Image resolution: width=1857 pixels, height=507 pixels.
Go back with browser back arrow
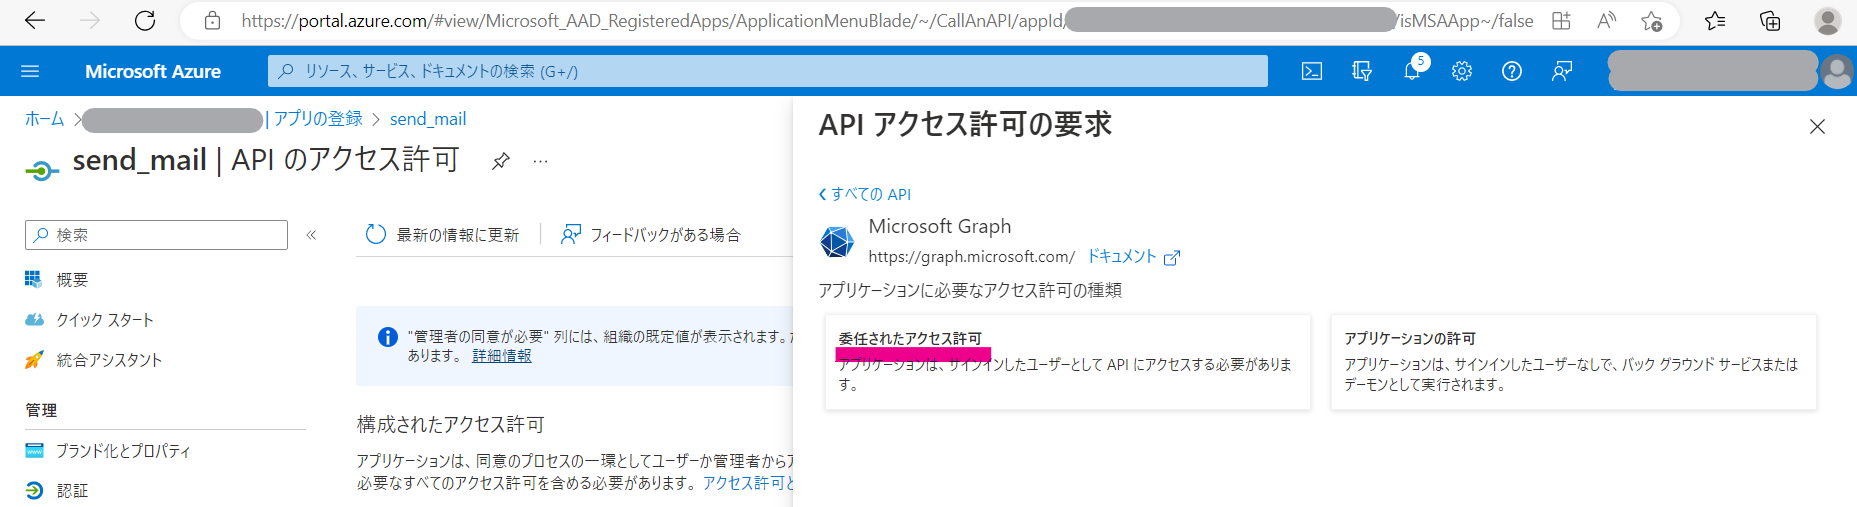pyautogui.click(x=35, y=21)
